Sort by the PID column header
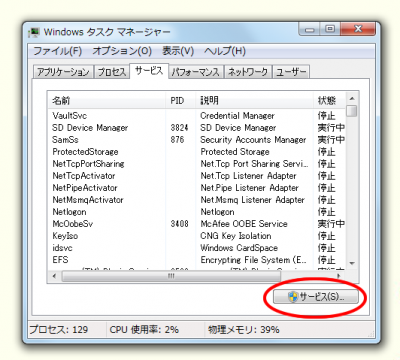The image size is (400, 360). [x=180, y=100]
